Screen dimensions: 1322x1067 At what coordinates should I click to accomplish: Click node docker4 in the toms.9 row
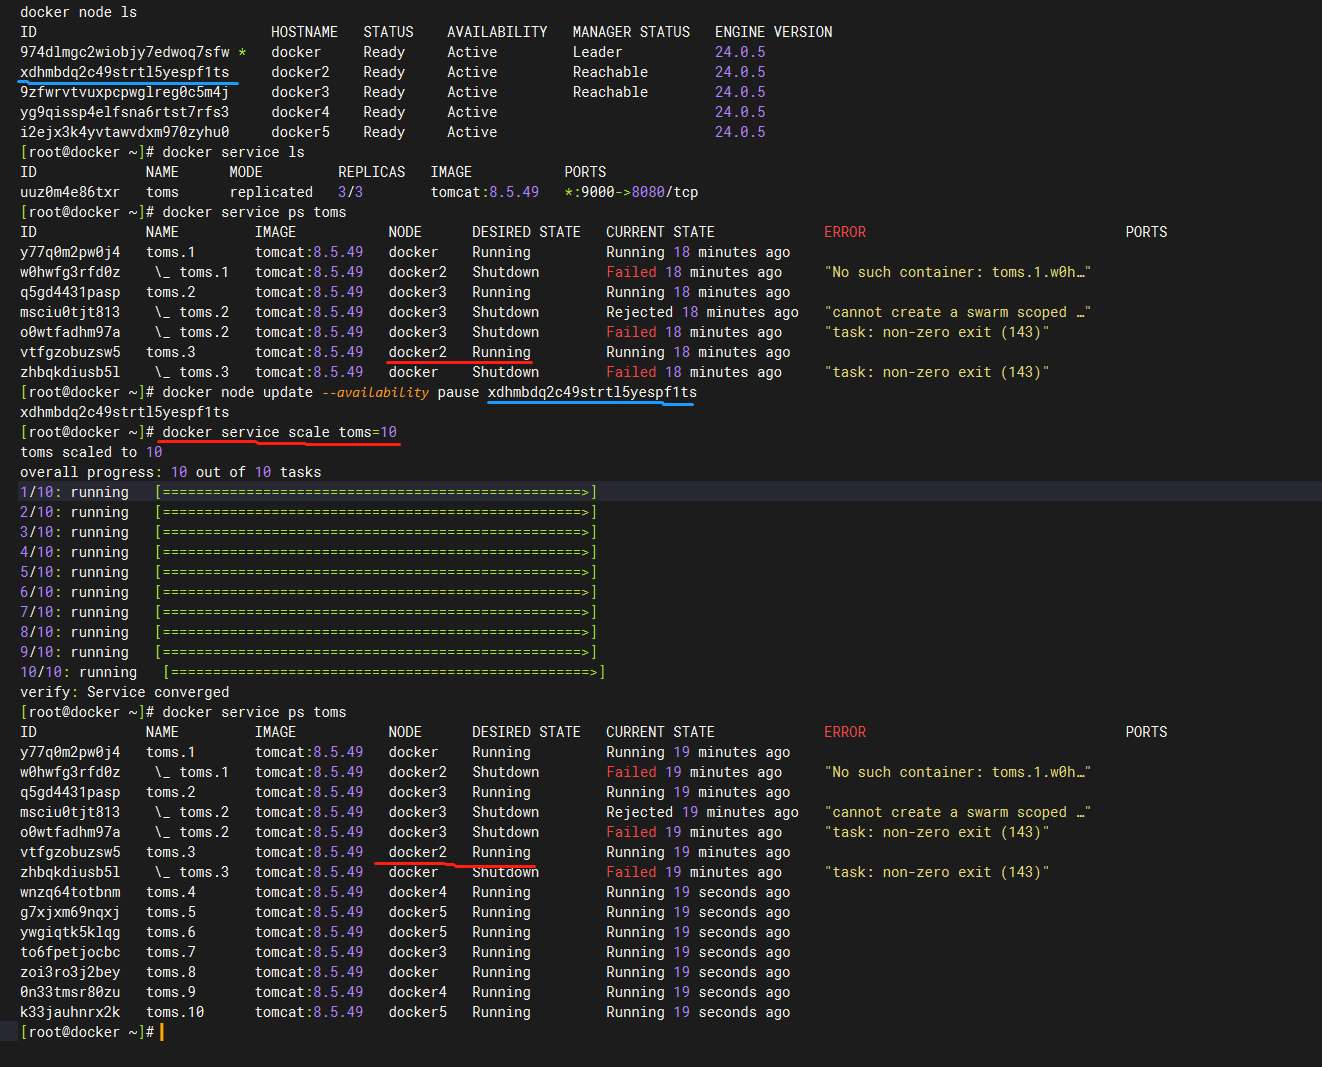point(418,992)
